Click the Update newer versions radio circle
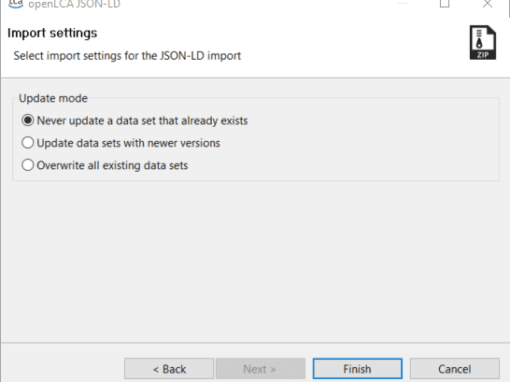This screenshot has width=510, height=382. tap(28, 143)
